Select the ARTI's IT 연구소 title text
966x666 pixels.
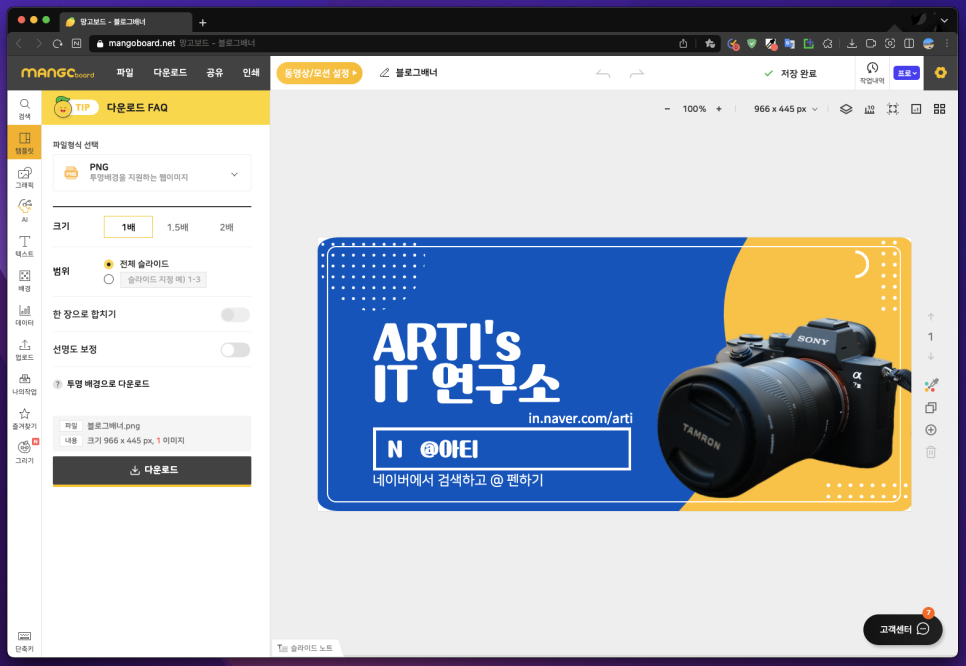[466, 362]
